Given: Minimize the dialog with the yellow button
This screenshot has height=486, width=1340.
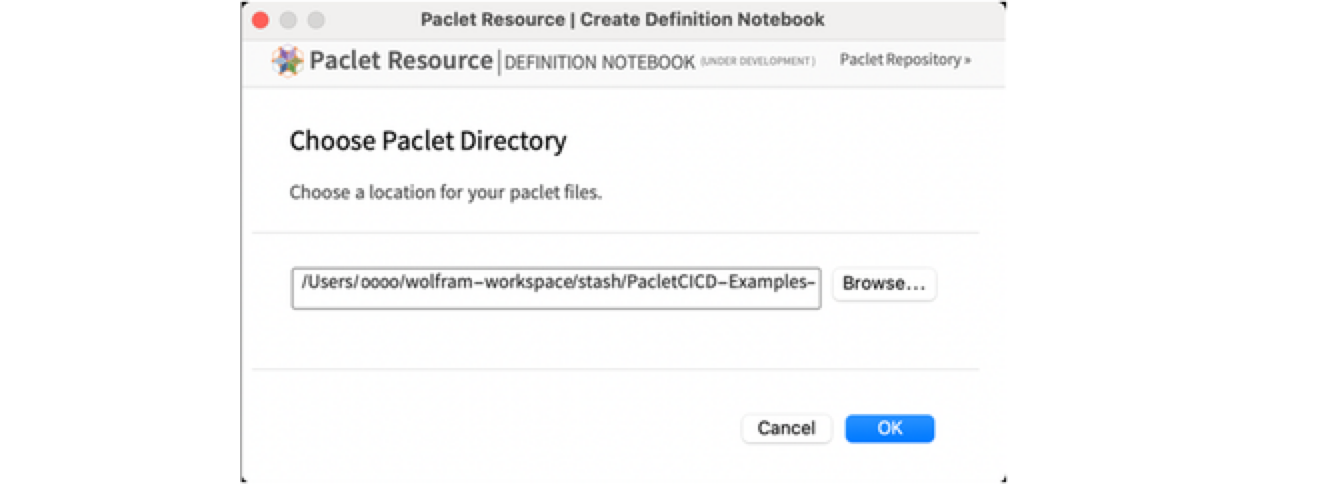Looking at the screenshot, I should pos(288,19).
